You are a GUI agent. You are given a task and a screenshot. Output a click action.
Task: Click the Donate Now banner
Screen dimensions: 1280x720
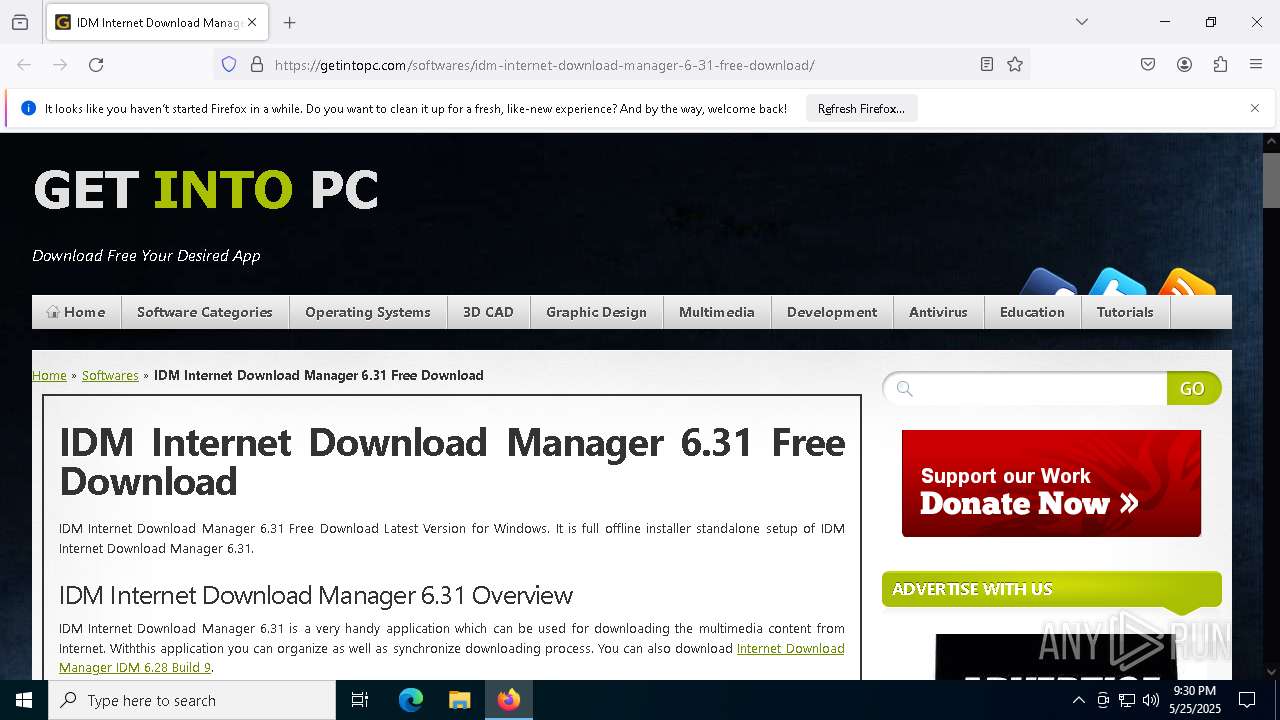(1051, 484)
